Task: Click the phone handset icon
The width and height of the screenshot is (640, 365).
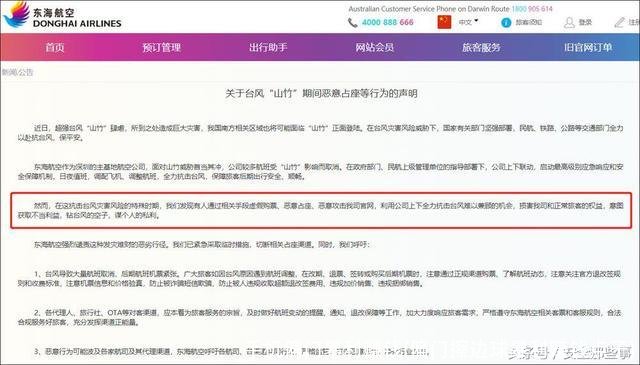Action: click(x=353, y=22)
